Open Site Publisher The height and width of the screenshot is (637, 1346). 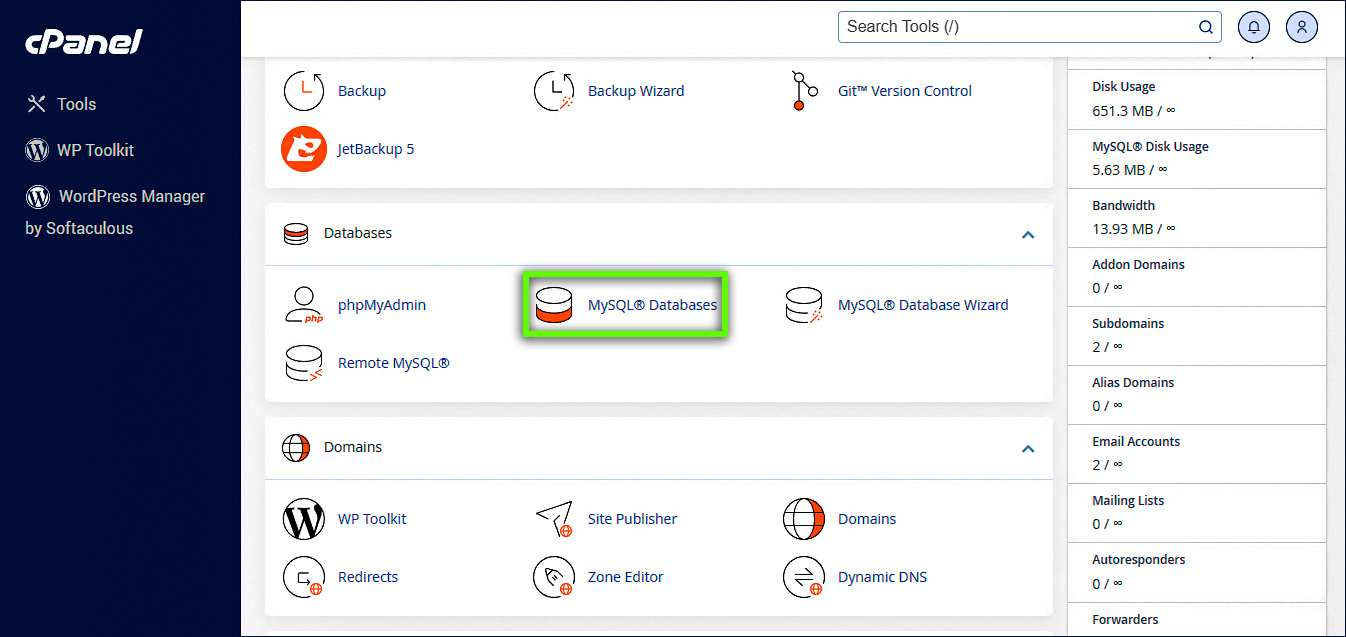point(631,519)
